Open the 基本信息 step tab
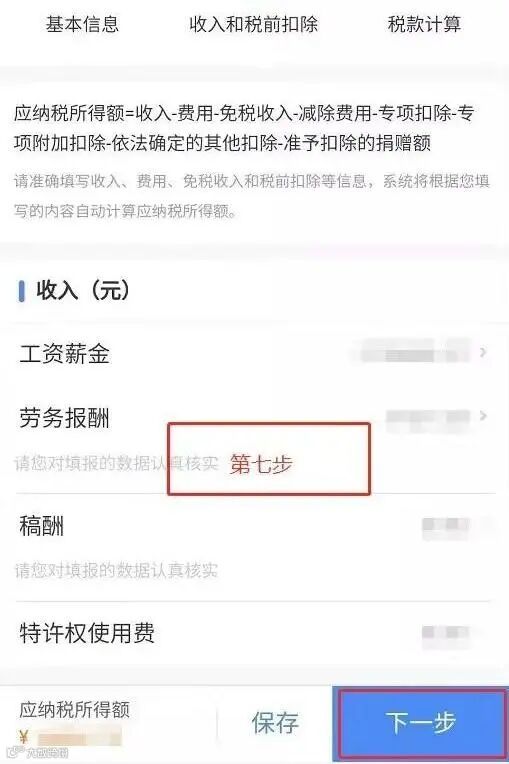Screen dimensions: 509x764 tap(82, 24)
